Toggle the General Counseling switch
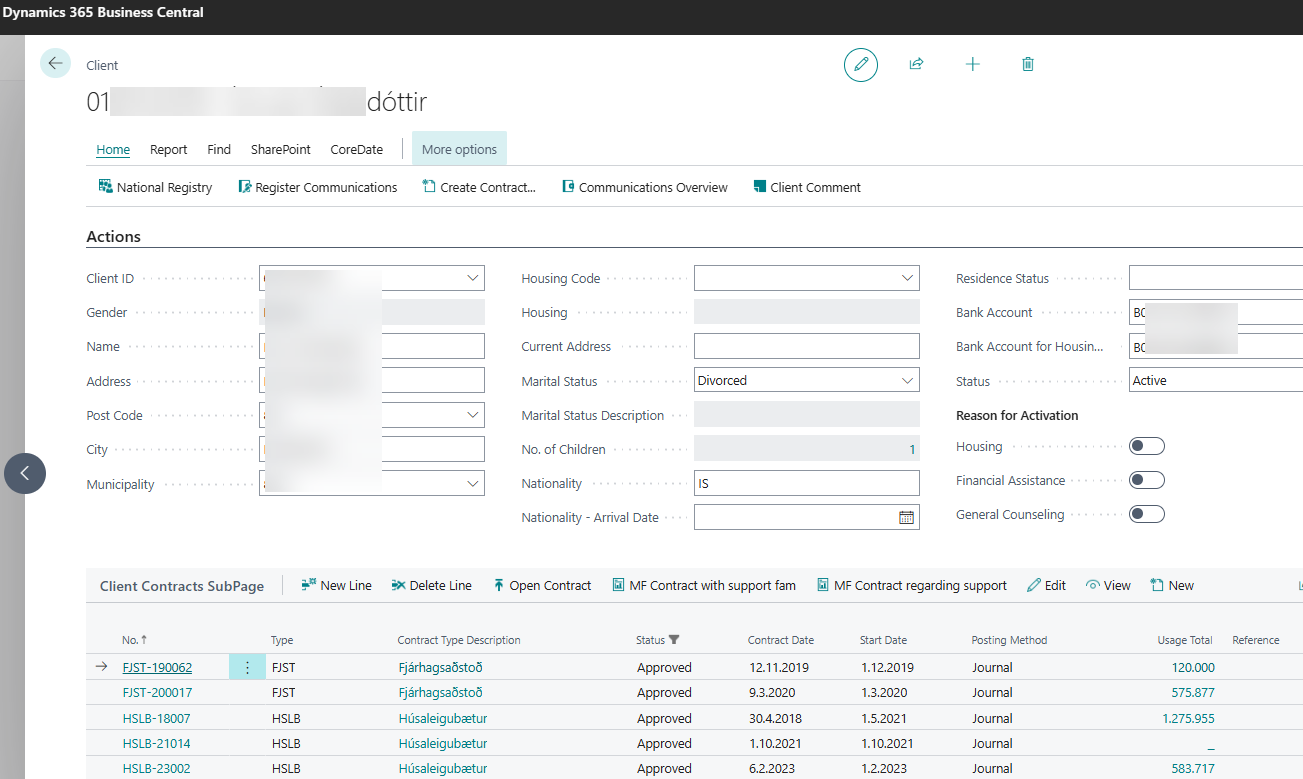The width and height of the screenshot is (1303, 779). pos(1146,514)
